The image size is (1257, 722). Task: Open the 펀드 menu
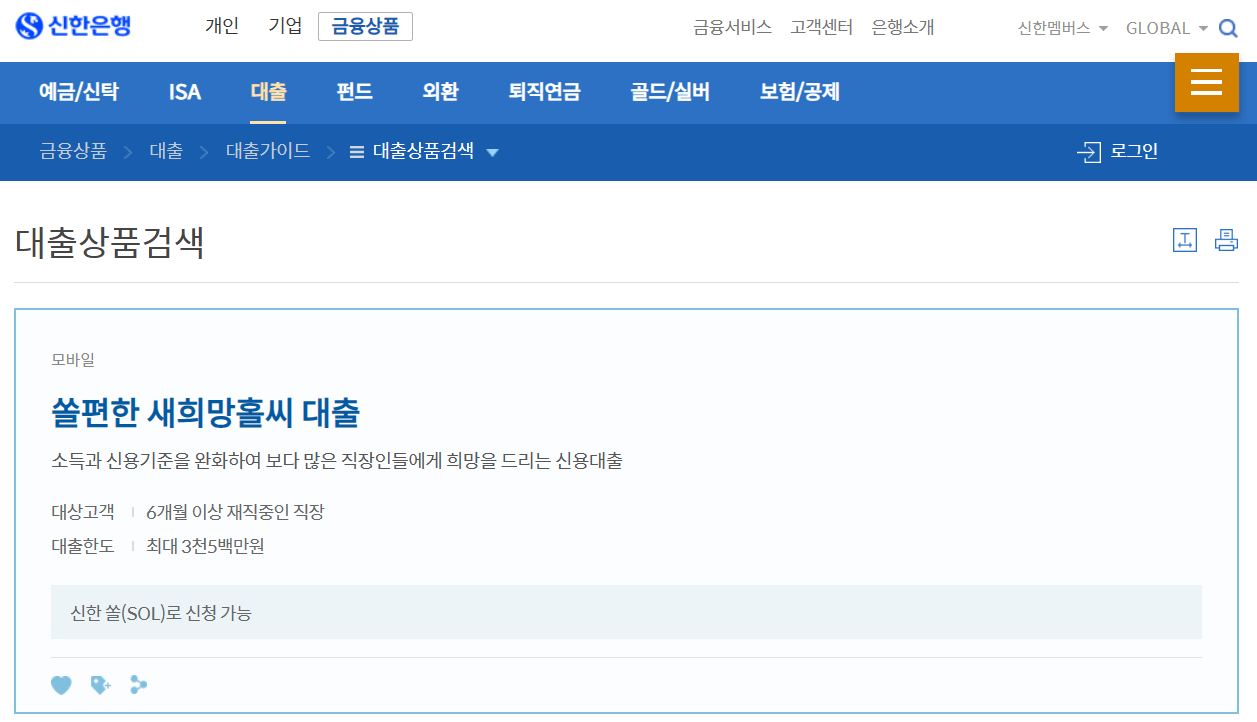(354, 92)
